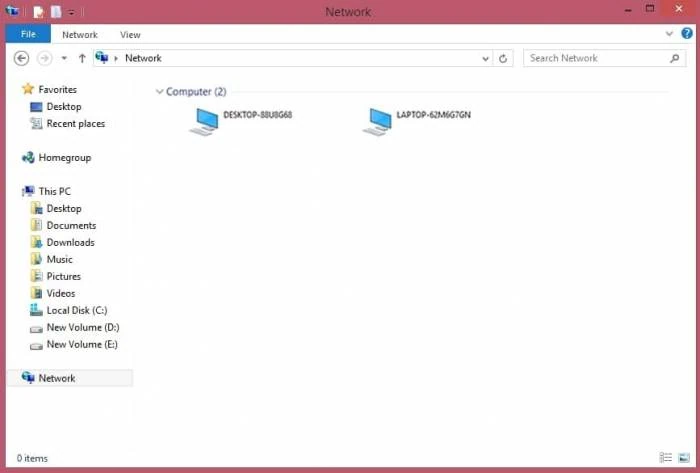The width and height of the screenshot is (700, 473).
Task: Click the title bar window system icon
Action: [12, 11]
